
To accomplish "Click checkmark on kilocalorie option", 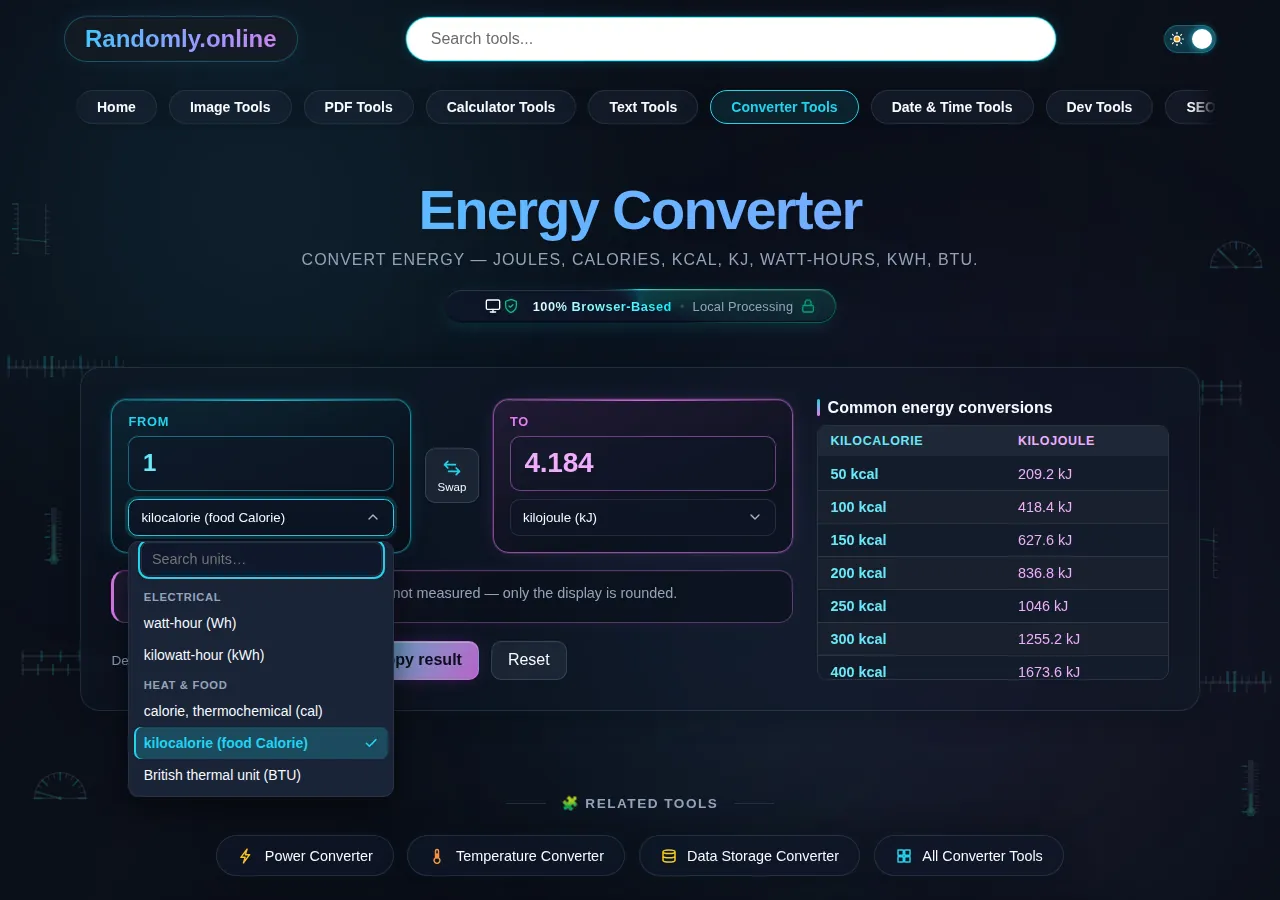I will 371,743.
